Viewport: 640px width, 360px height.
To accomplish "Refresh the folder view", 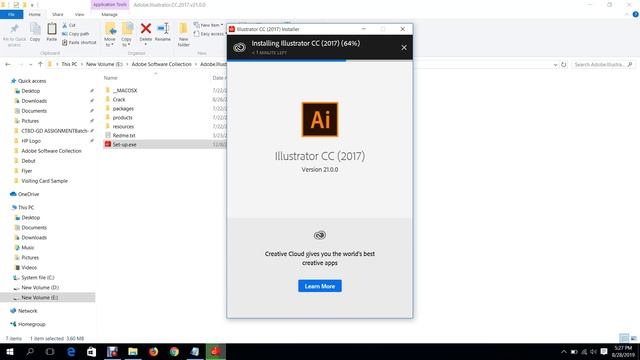I will click(x=564, y=64).
